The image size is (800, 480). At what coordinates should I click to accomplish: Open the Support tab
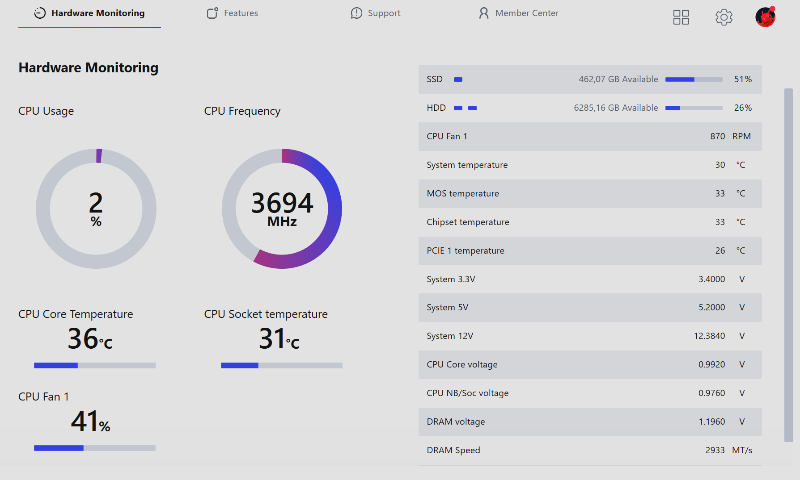[384, 14]
